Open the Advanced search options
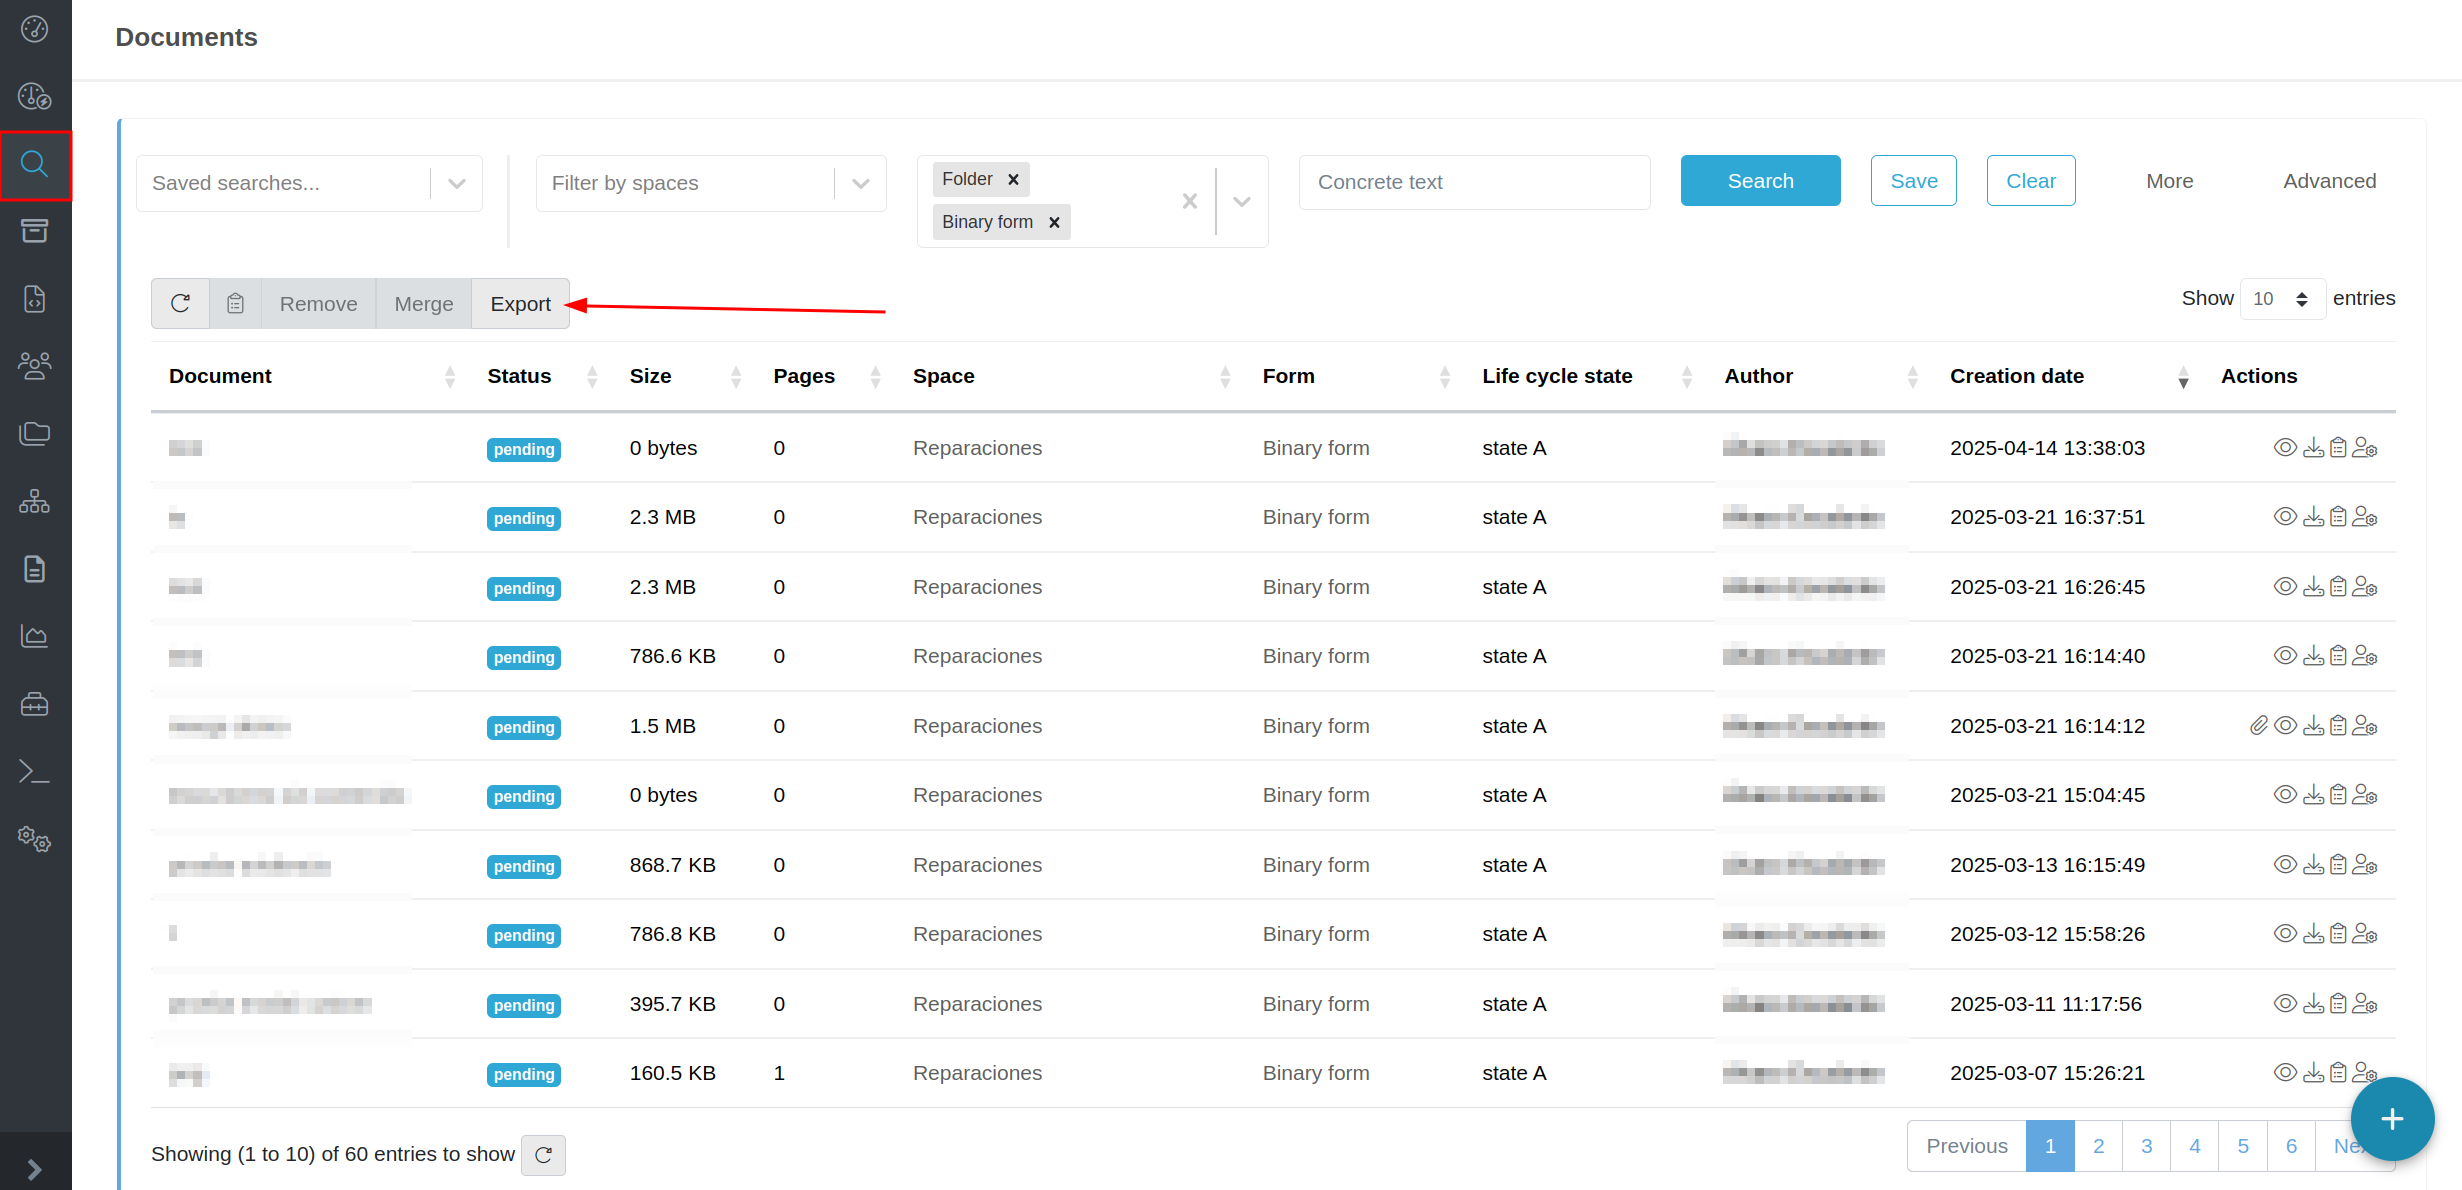Screen dimensions: 2462x1190 coord(2329,181)
